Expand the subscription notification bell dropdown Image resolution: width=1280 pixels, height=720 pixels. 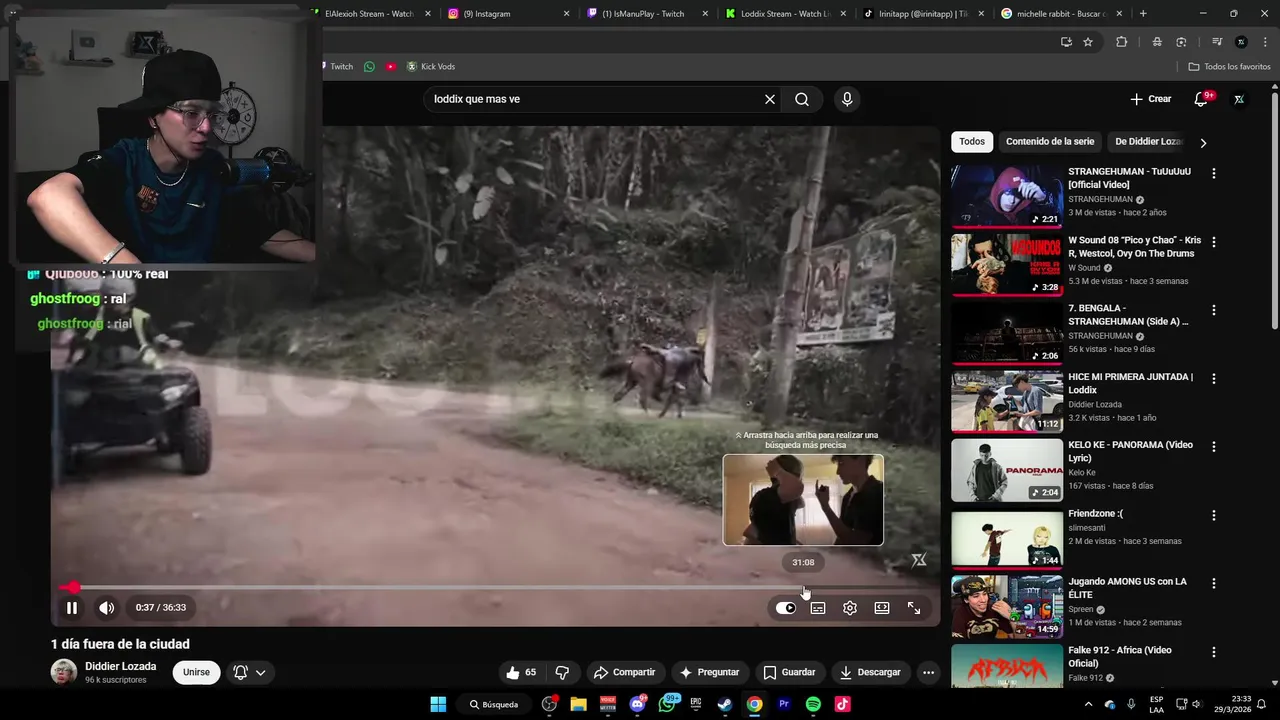250,672
